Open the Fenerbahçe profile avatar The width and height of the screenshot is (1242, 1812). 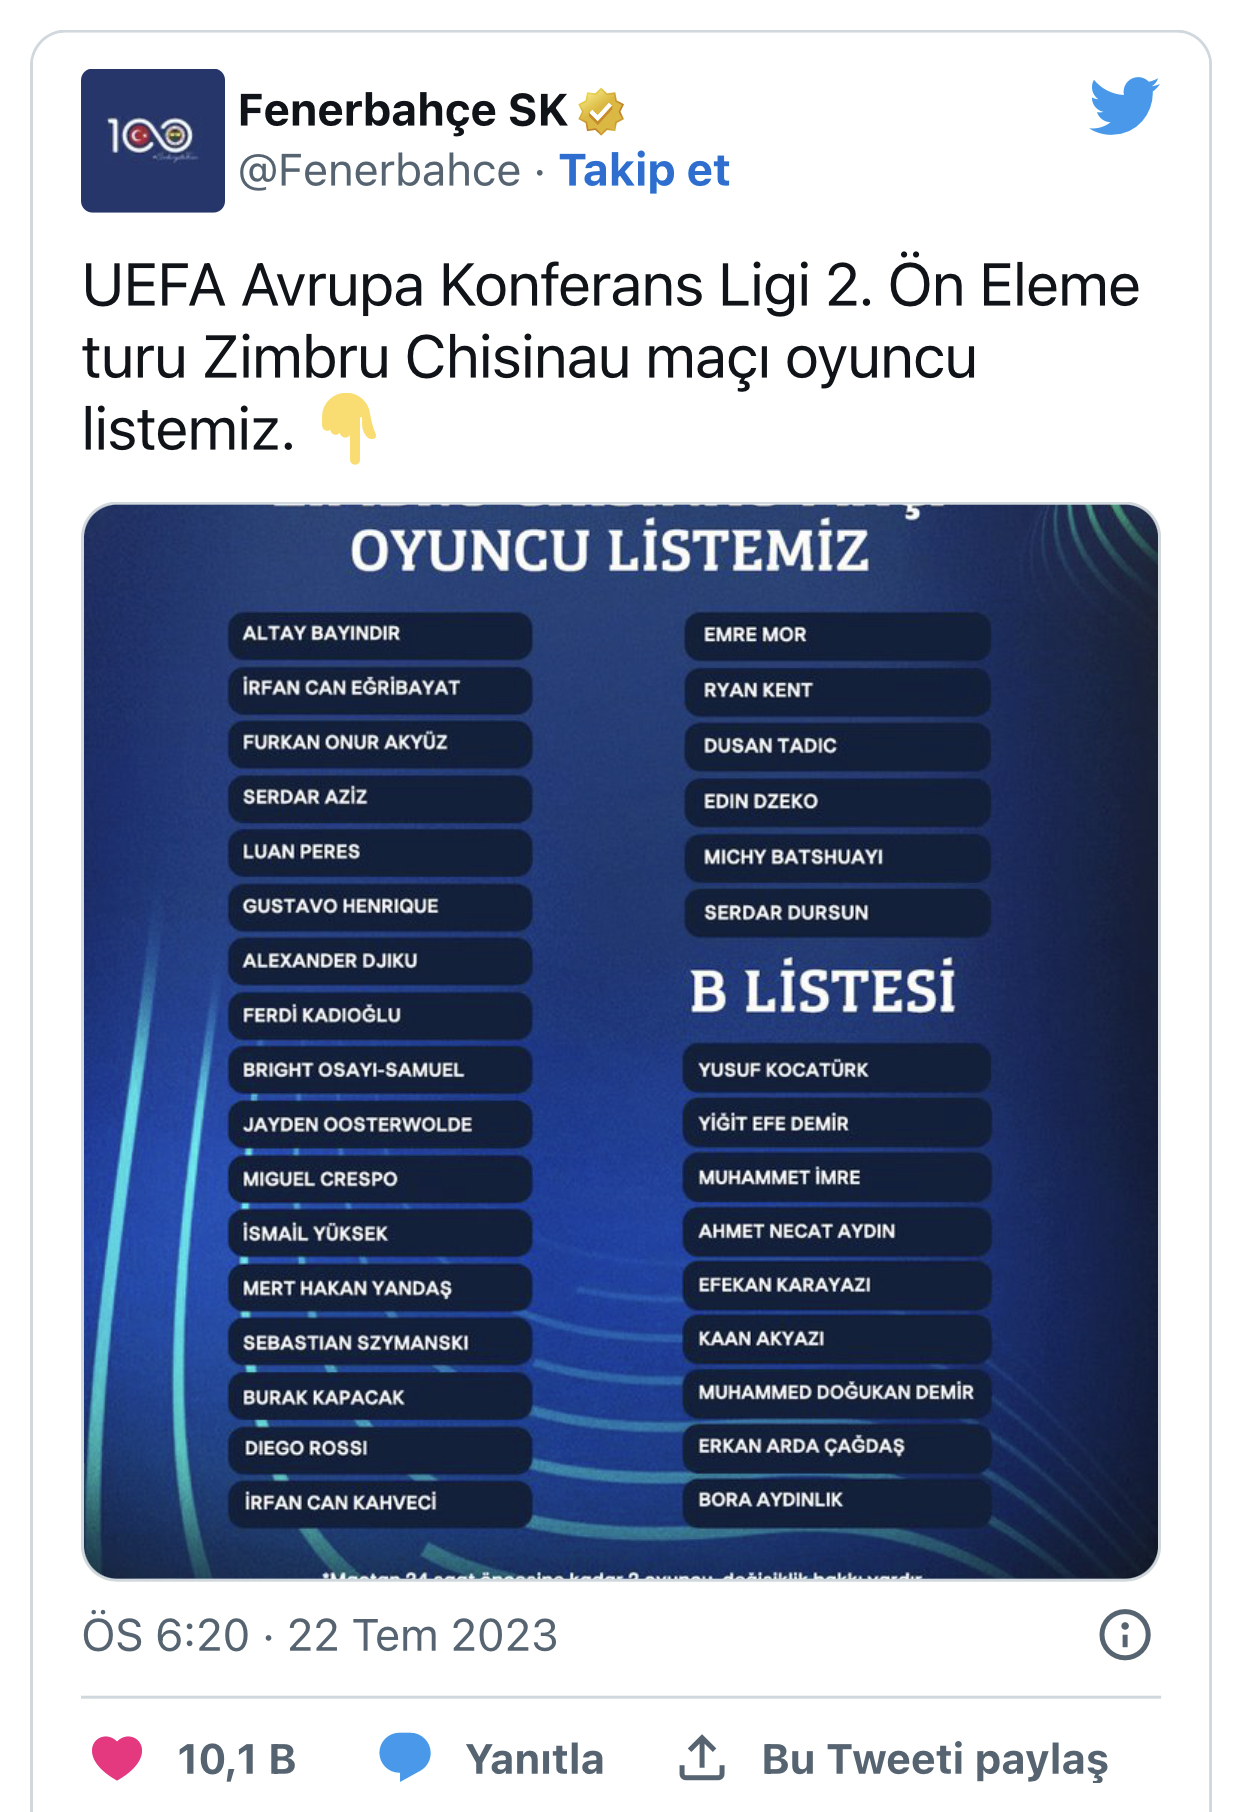tap(153, 141)
